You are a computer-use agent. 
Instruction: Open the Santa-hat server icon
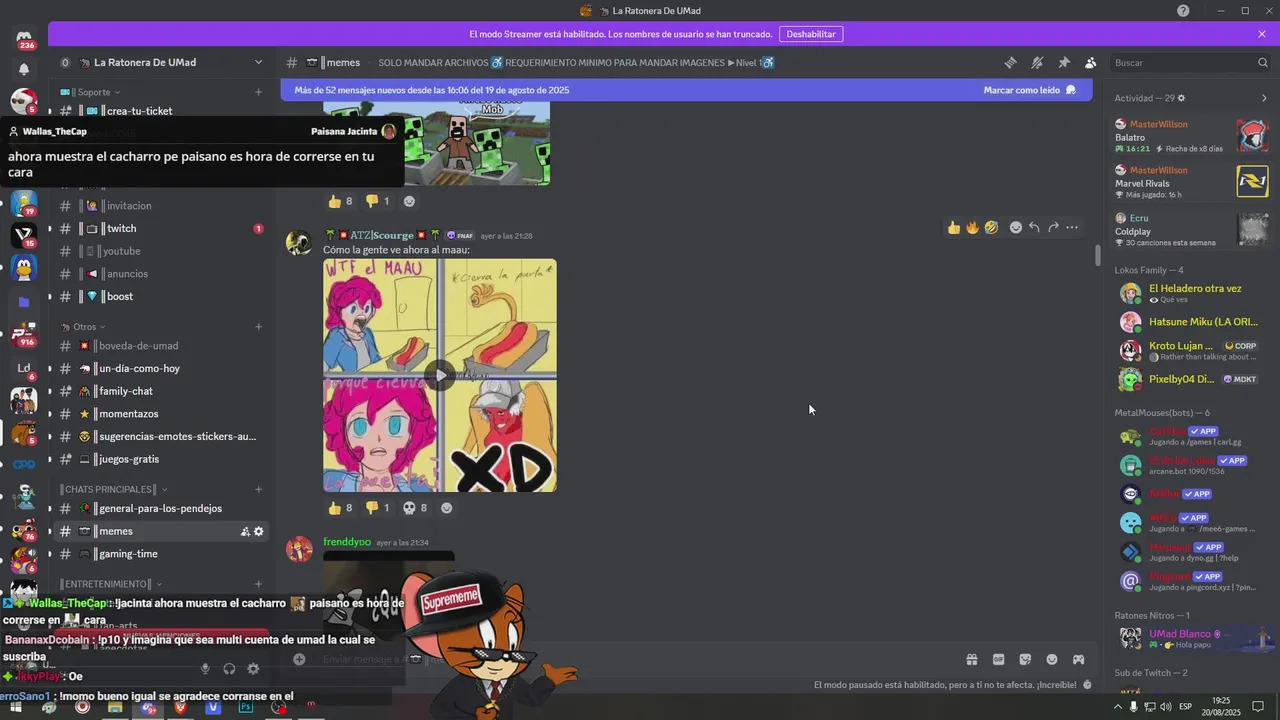pyautogui.click(x=24, y=101)
